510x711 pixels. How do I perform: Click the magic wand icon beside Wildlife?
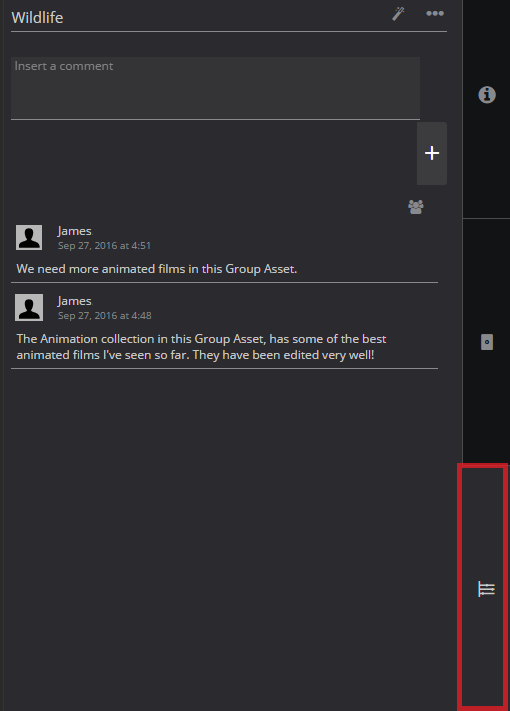click(398, 14)
